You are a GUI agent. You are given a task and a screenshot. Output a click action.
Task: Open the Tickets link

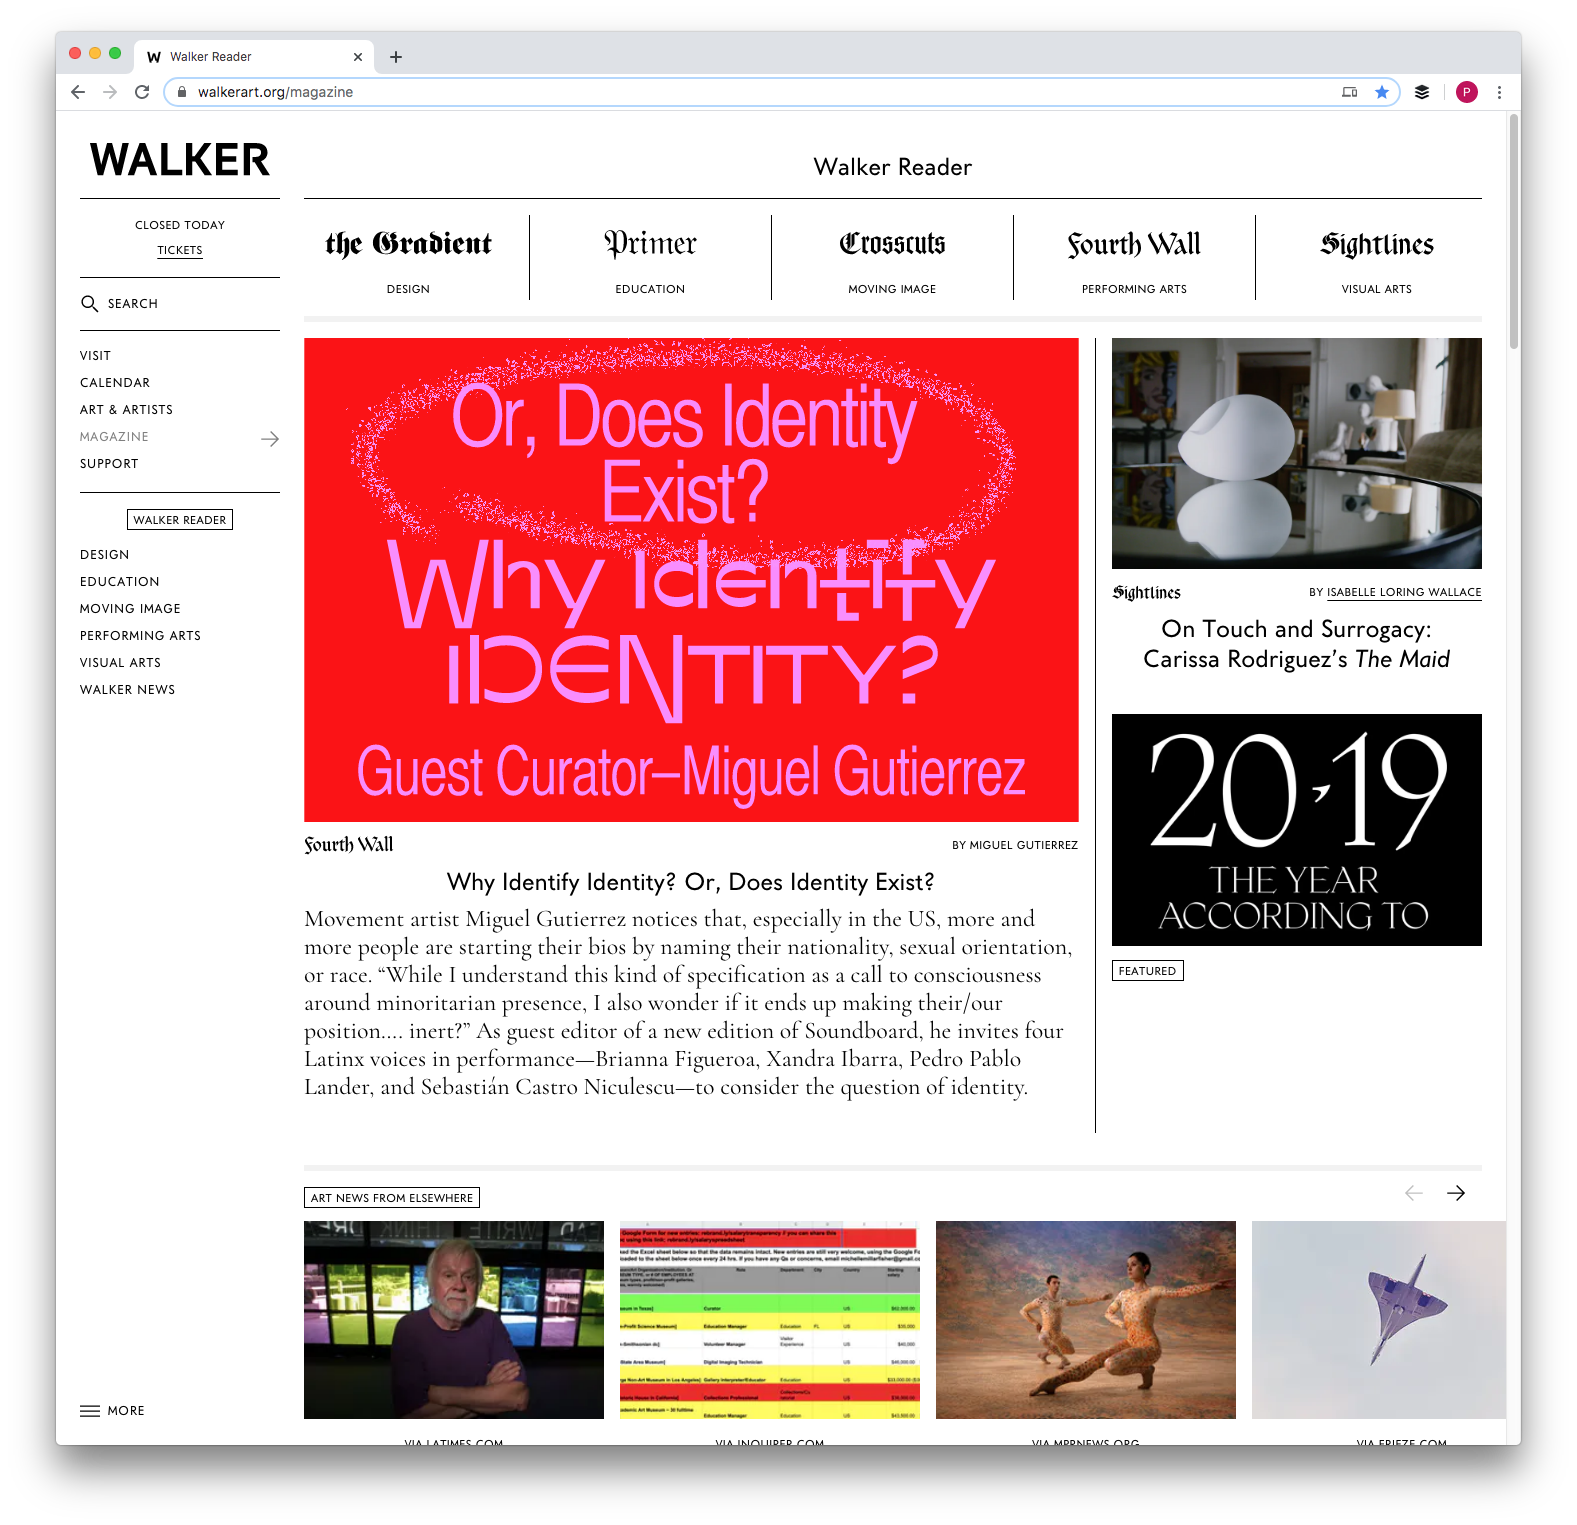pyautogui.click(x=180, y=250)
